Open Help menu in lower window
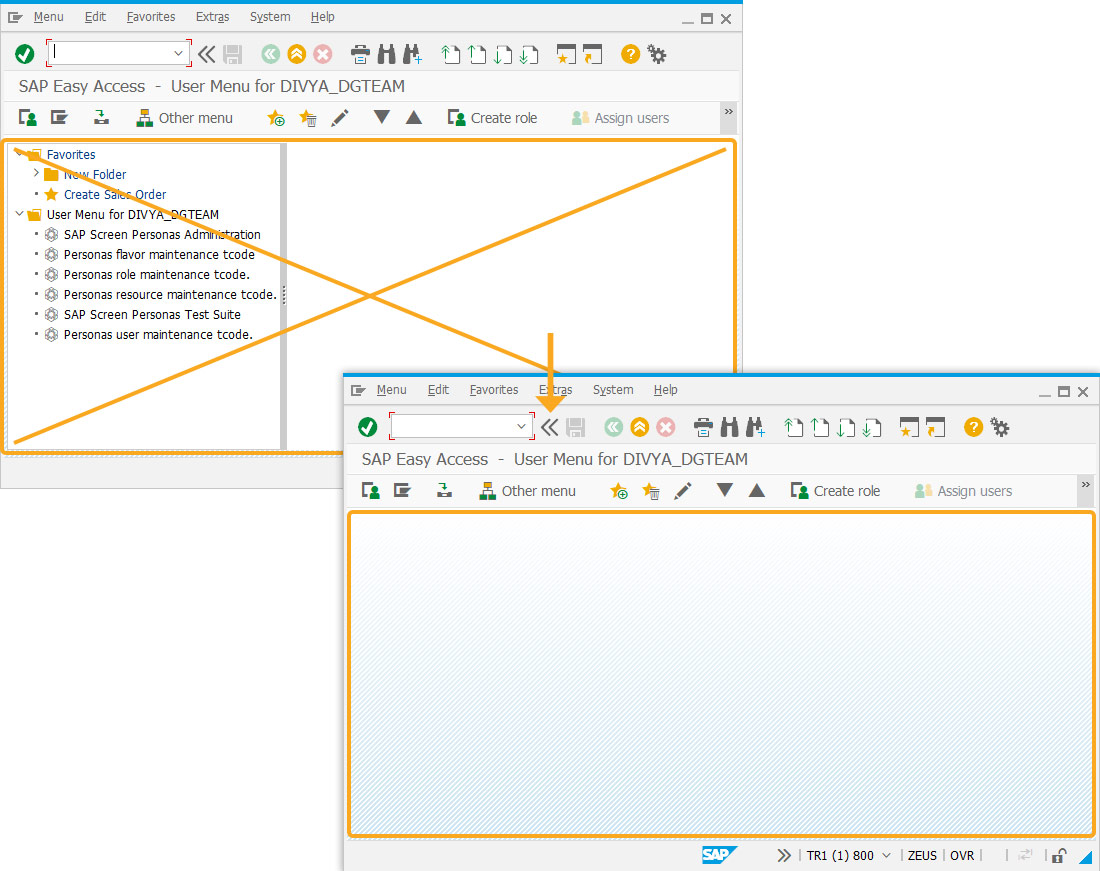Viewport: 1100px width, 871px height. pos(665,390)
